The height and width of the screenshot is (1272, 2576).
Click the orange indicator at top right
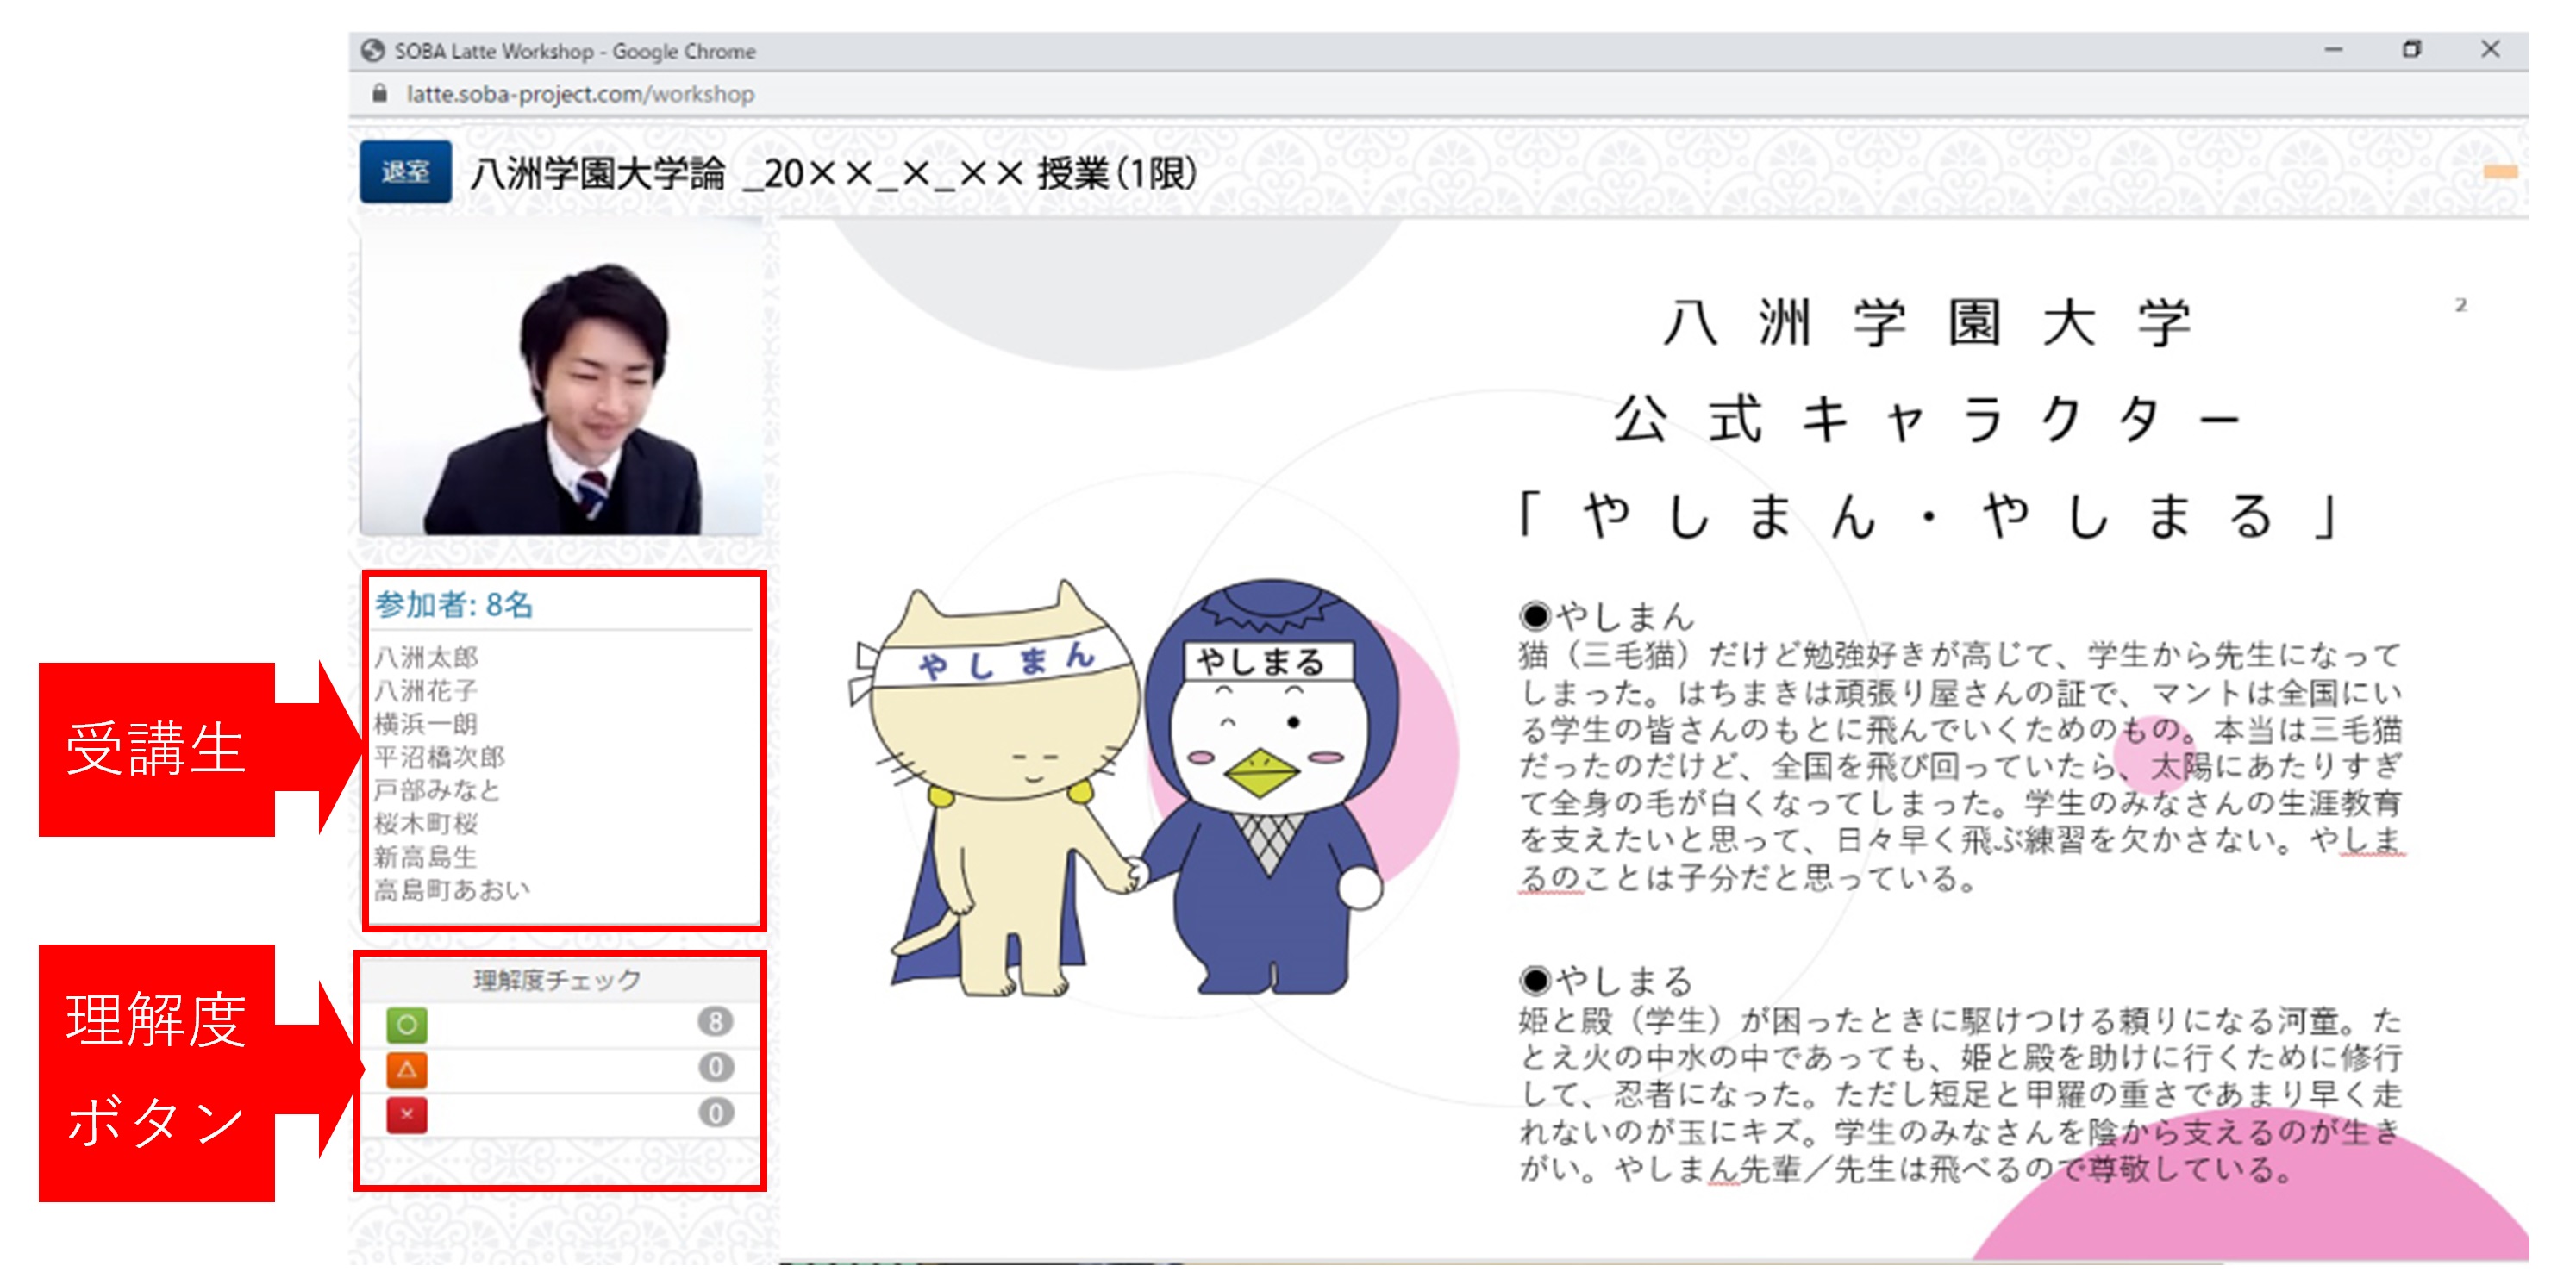point(2501,172)
